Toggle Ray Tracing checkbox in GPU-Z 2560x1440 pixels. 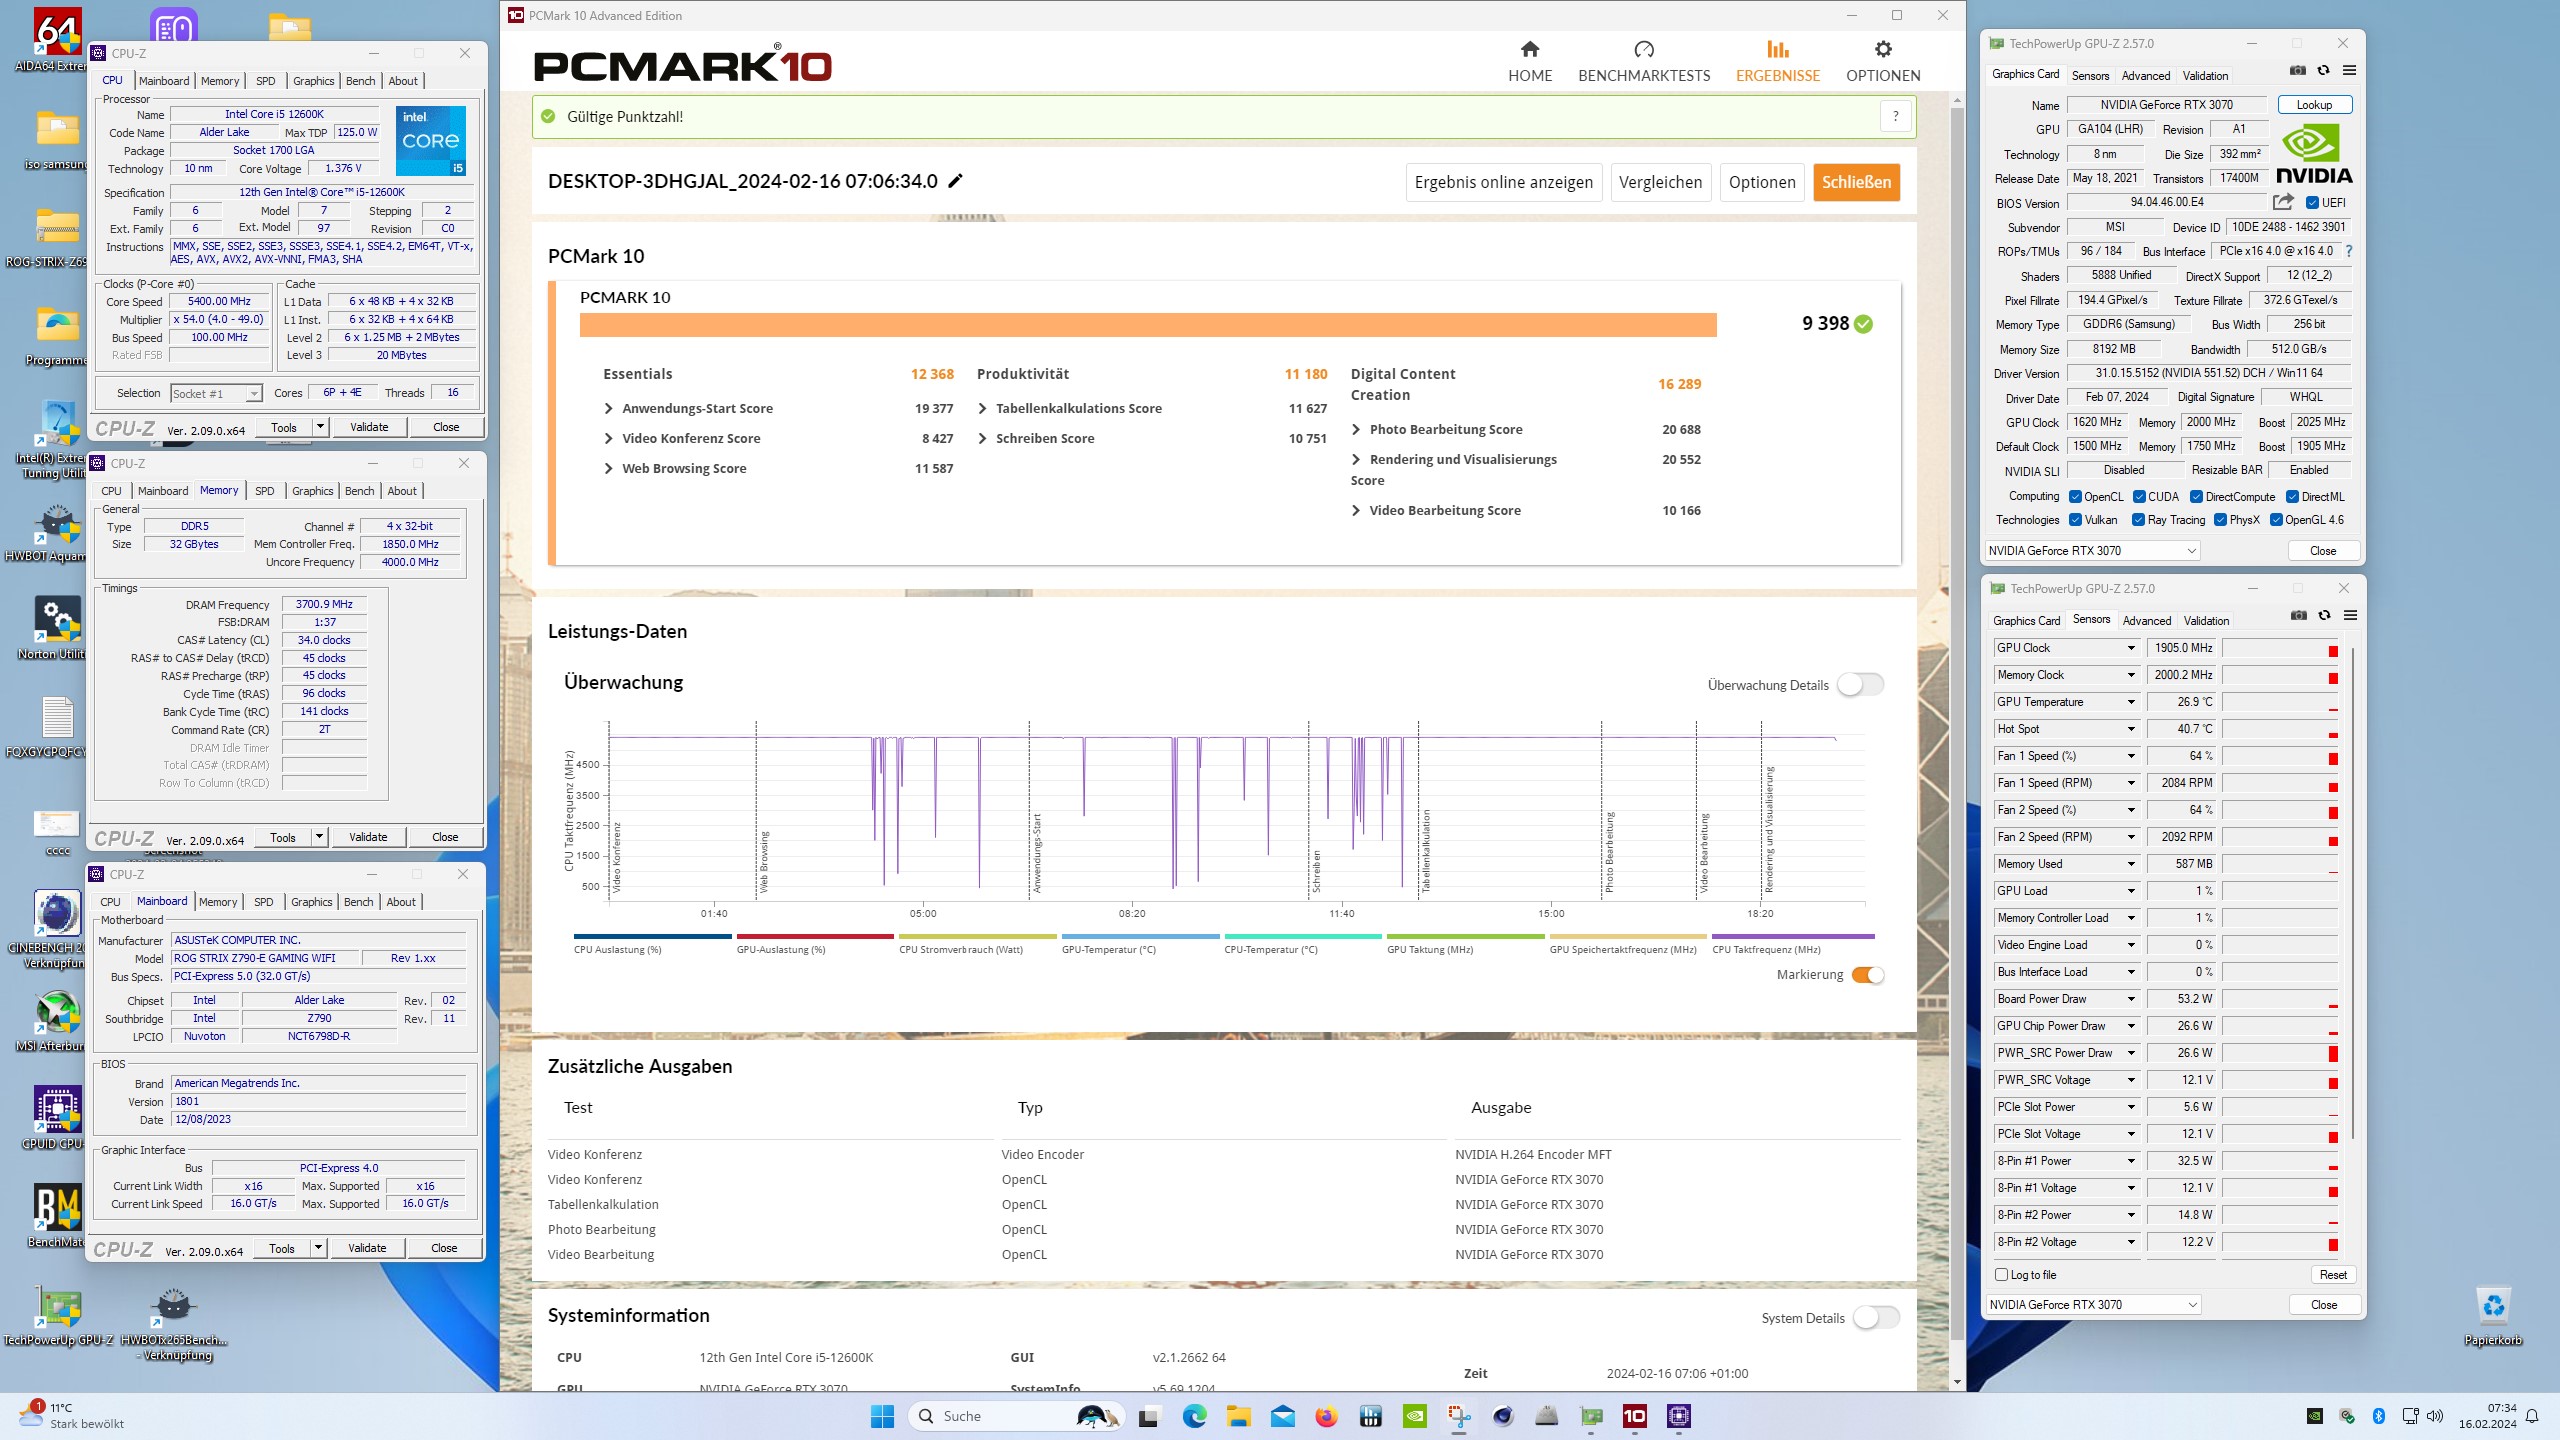pos(2138,520)
